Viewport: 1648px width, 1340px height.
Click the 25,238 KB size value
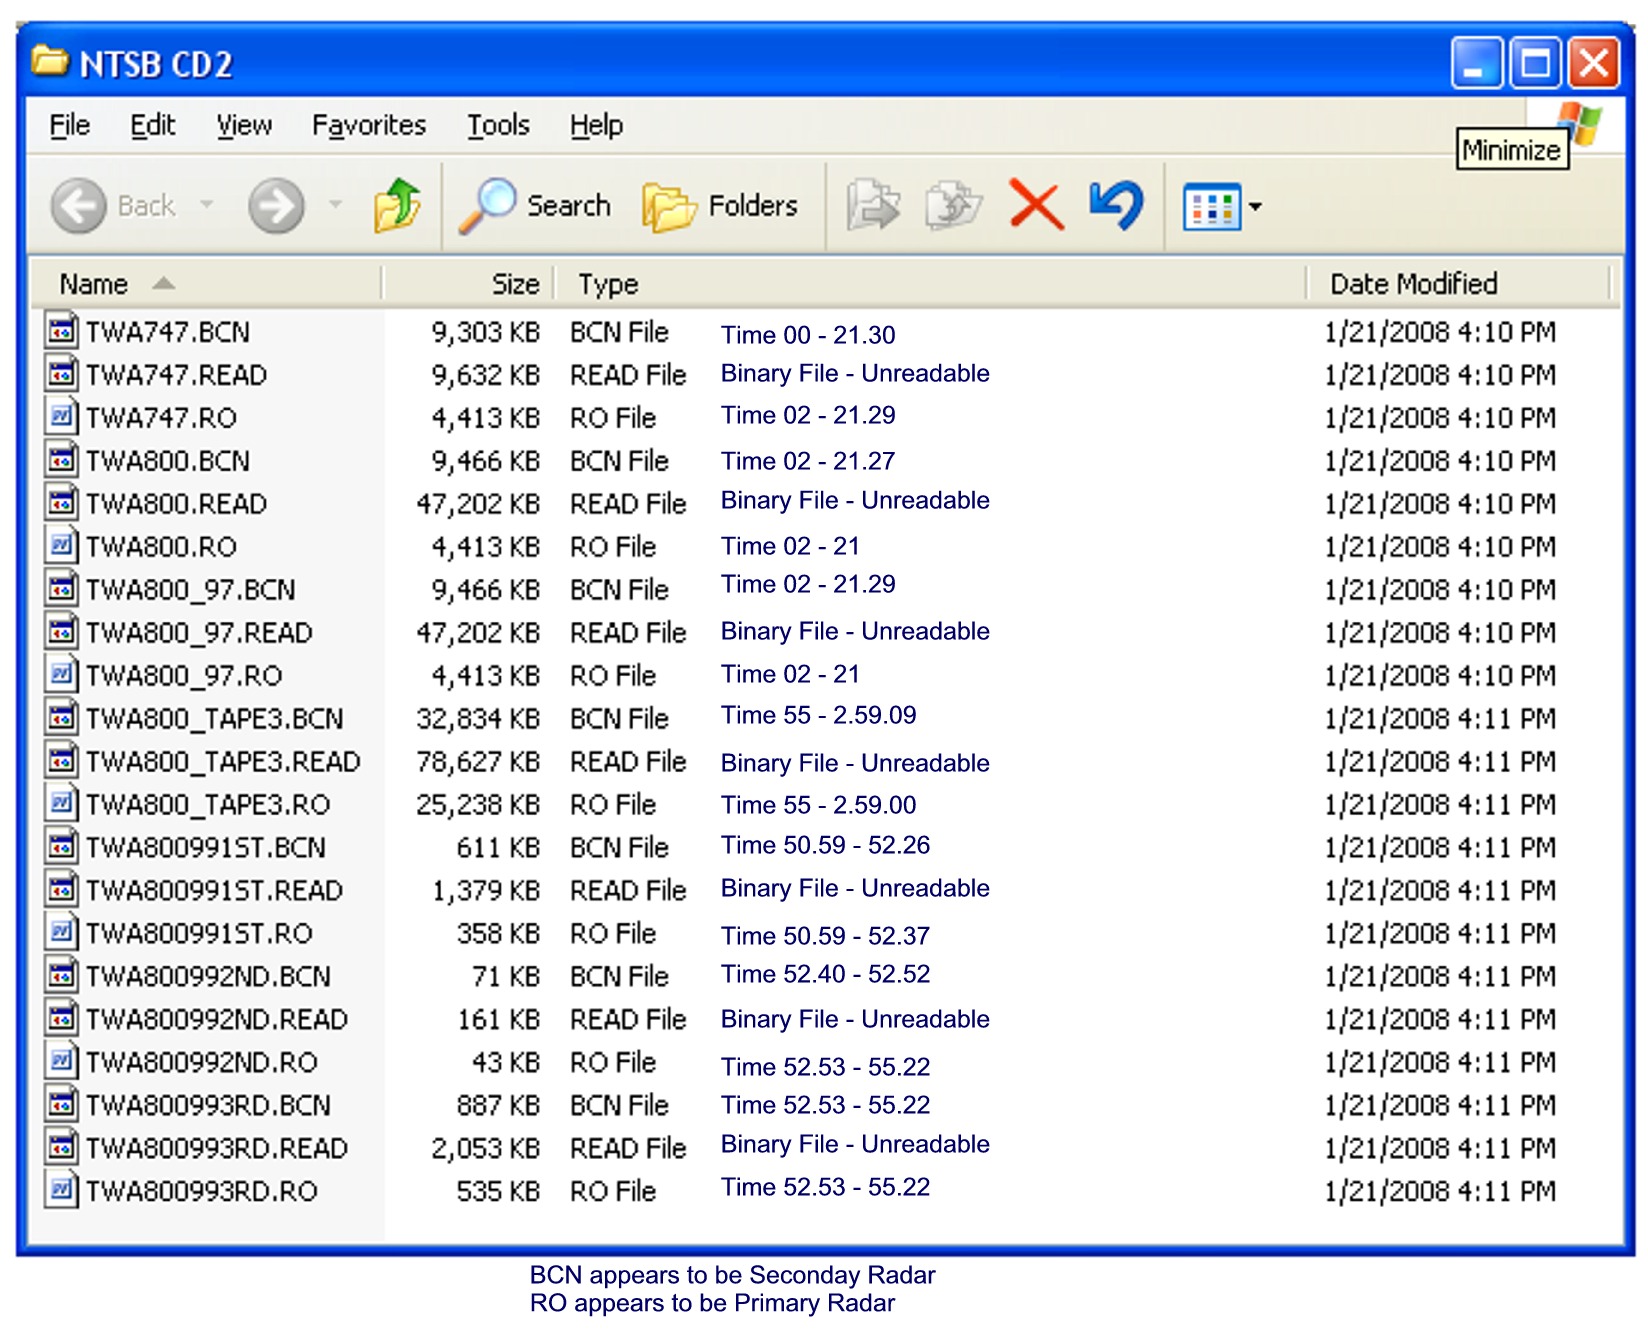(478, 805)
